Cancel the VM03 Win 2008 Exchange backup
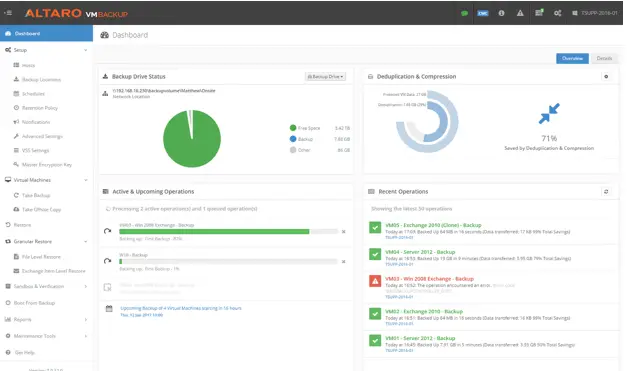 click(343, 231)
